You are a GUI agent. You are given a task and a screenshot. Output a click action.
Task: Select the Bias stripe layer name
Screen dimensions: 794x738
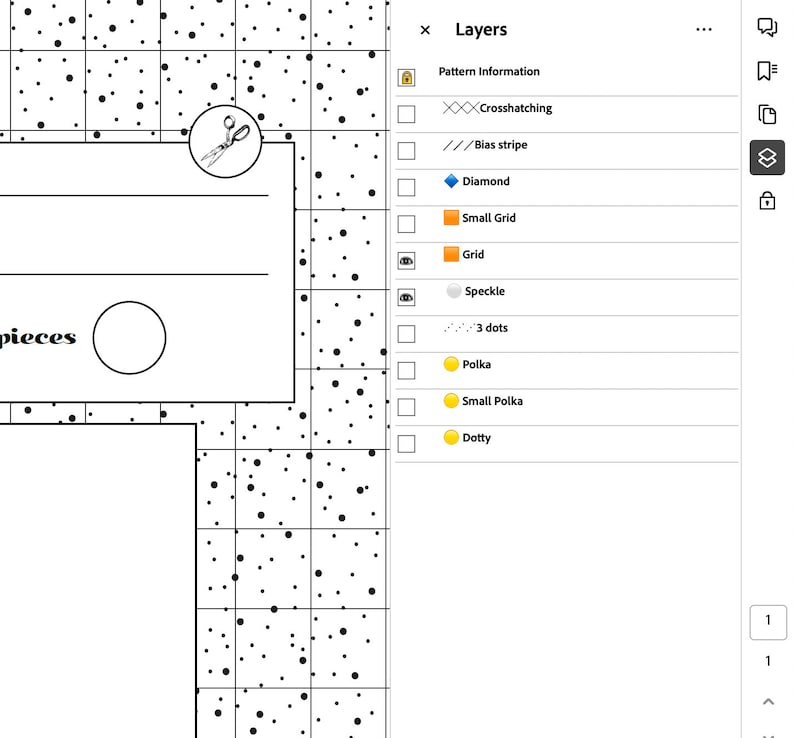tap(501, 145)
